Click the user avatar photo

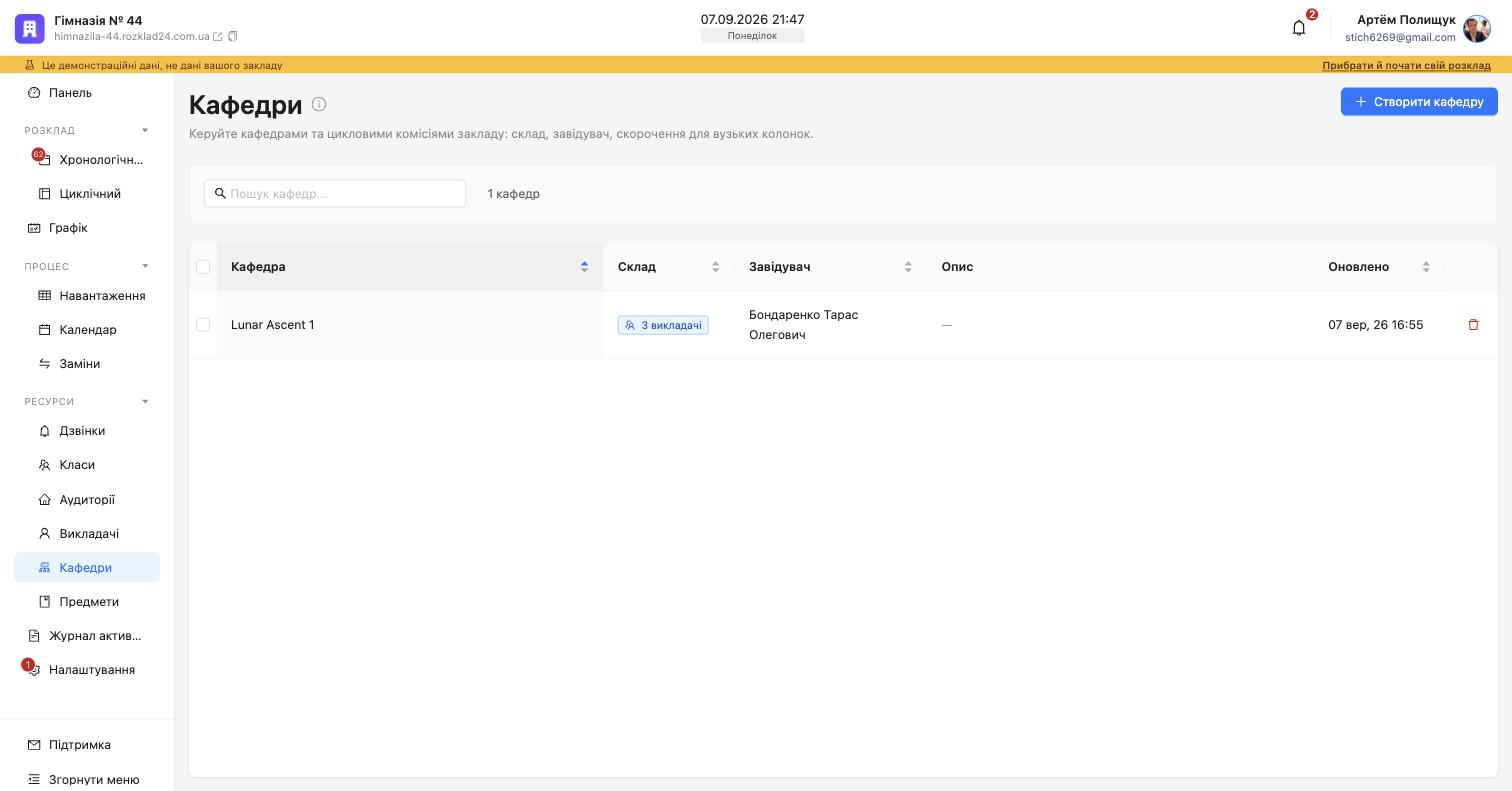pyautogui.click(x=1477, y=29)
